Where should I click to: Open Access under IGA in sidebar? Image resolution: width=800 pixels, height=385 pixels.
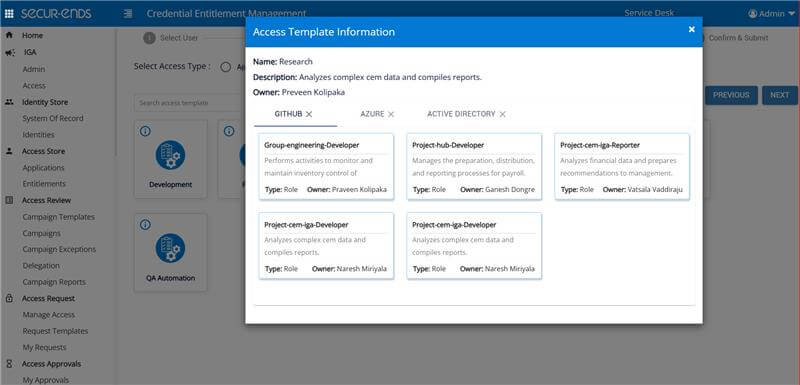34,86
